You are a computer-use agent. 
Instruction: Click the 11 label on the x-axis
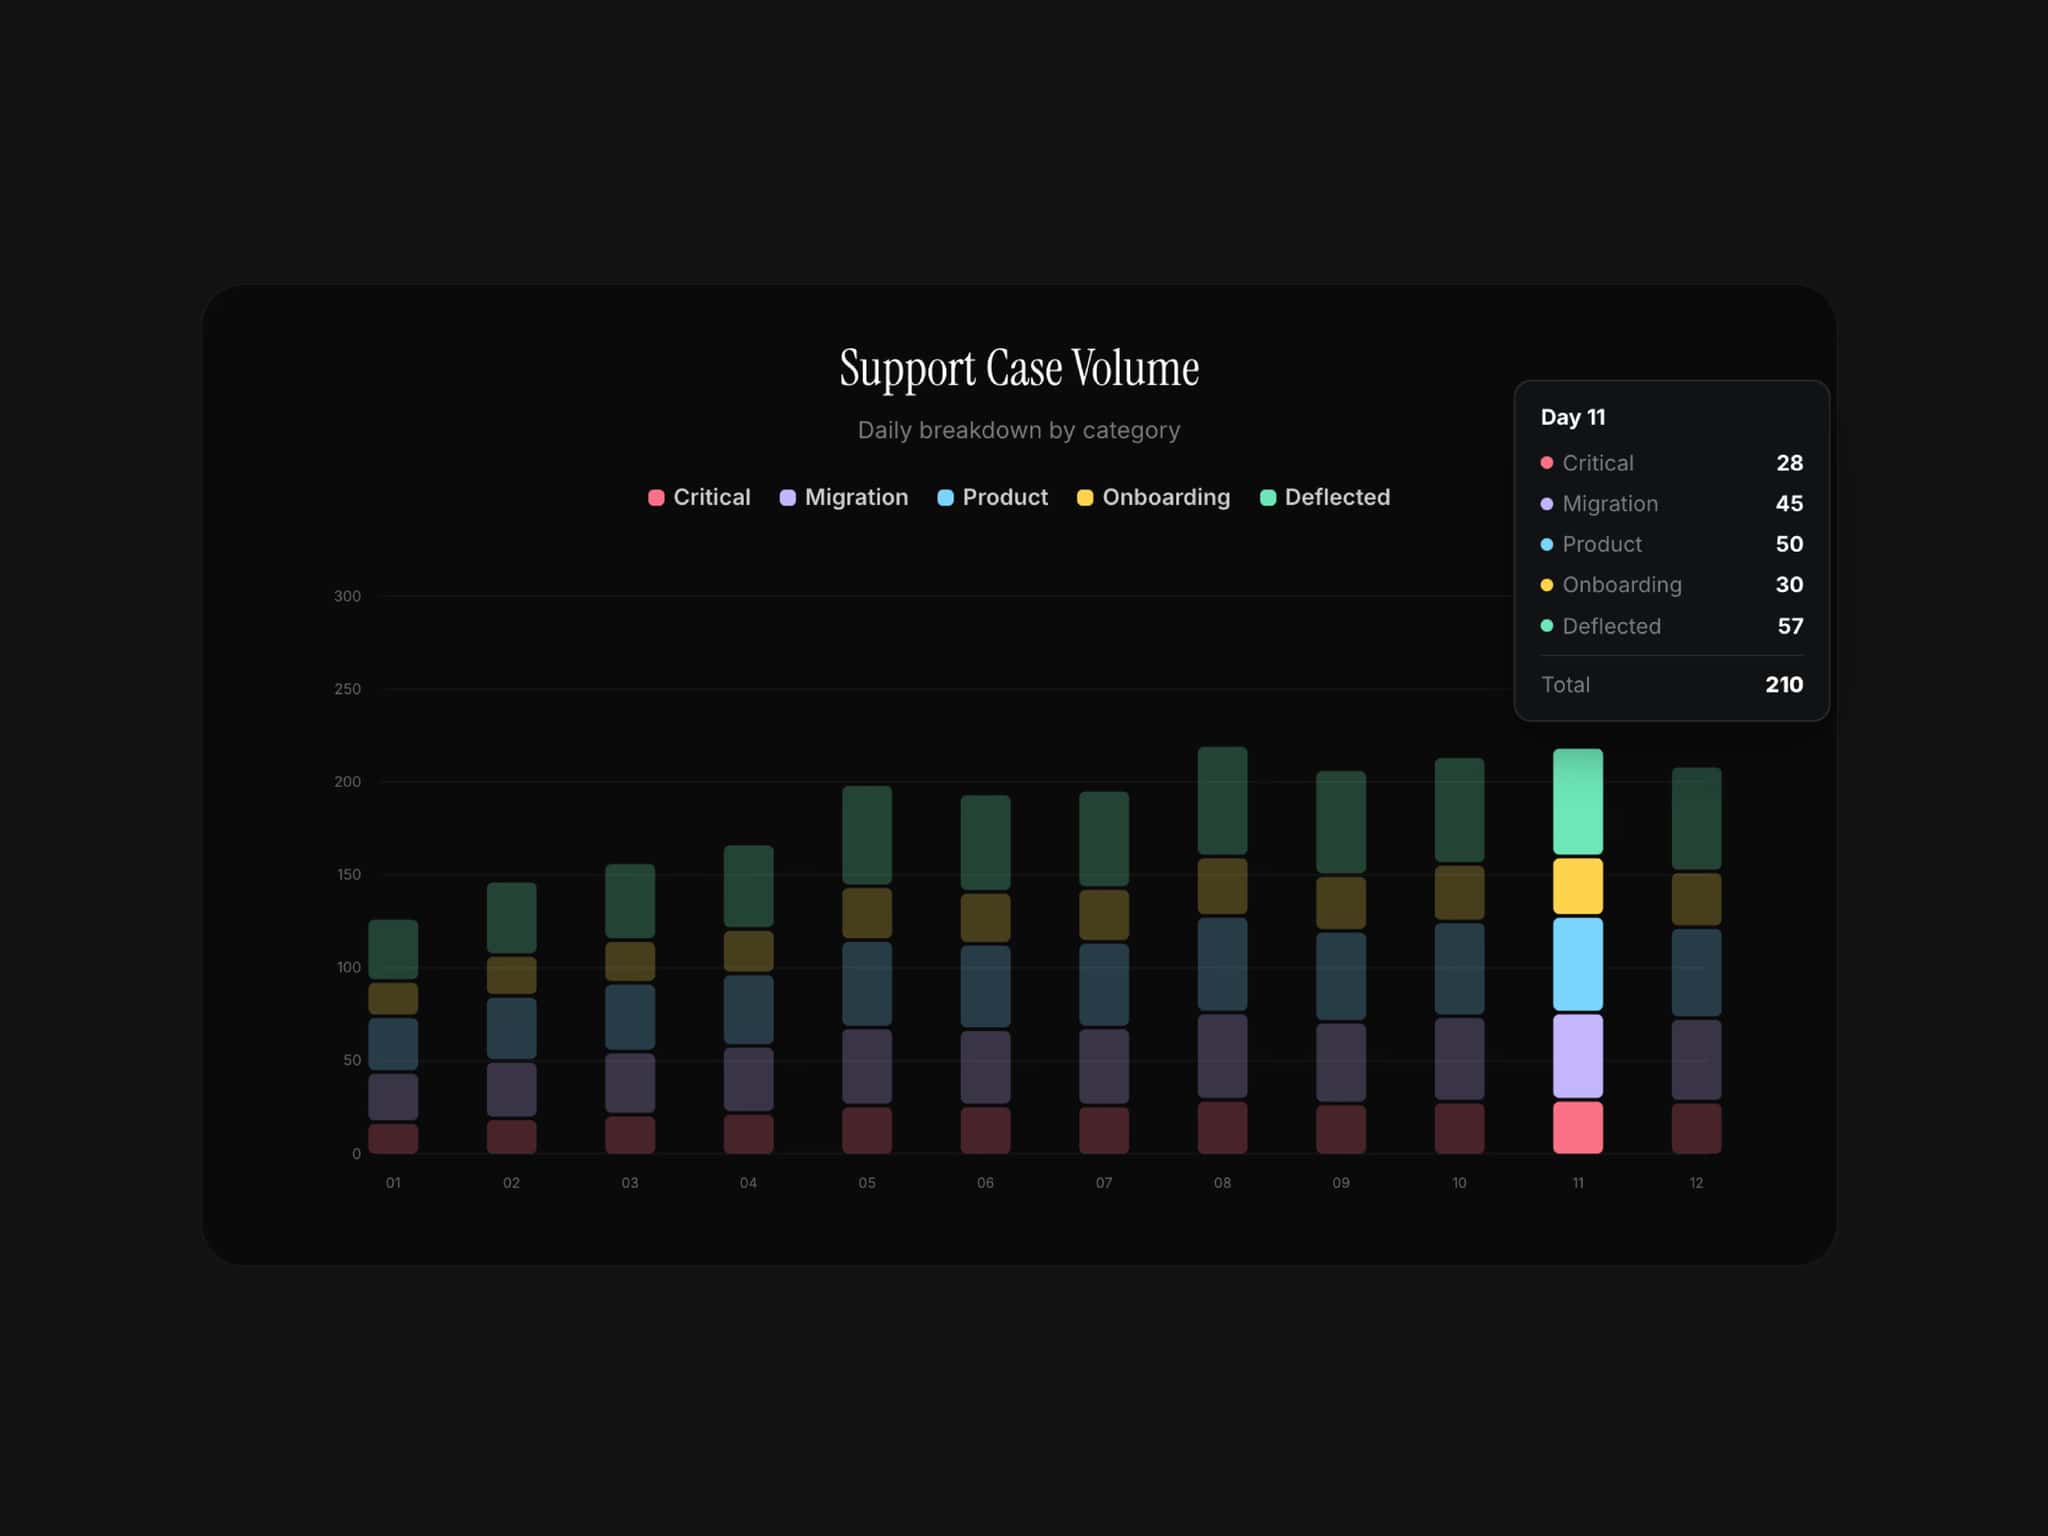pos(1577,1183)
